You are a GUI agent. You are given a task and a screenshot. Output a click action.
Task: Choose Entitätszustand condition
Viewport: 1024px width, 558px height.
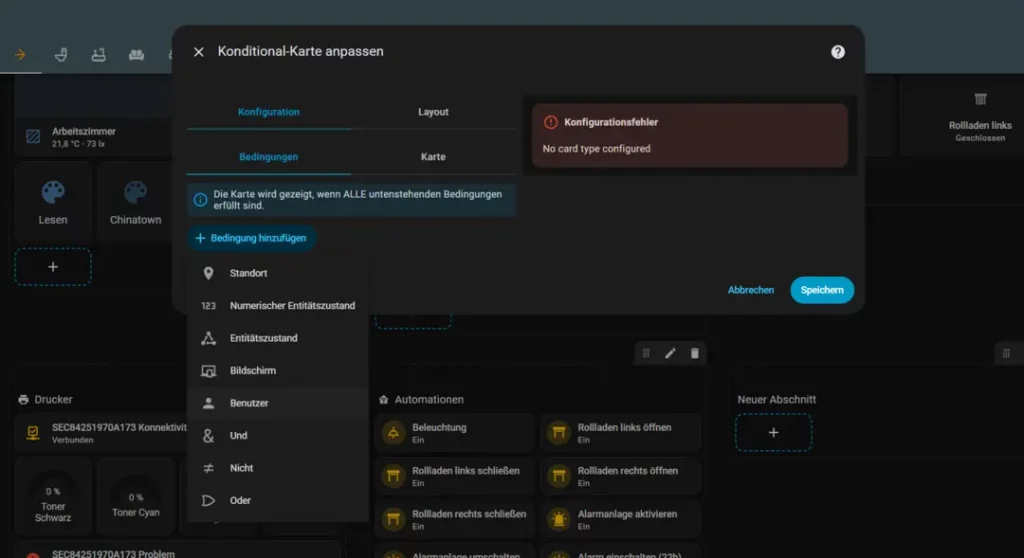click(278, 338)
